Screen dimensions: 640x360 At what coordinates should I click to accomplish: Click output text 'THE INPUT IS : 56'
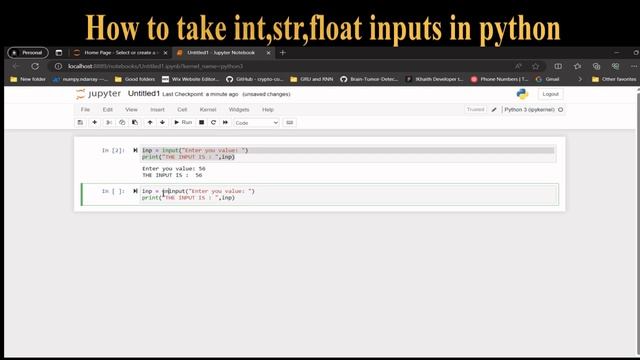pos(172,175)
